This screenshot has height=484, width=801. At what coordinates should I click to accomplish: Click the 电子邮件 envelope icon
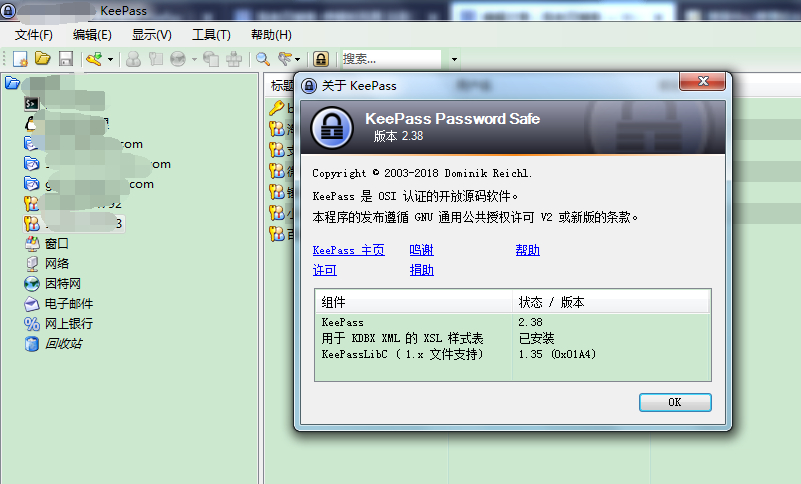(x=32, y=304)
